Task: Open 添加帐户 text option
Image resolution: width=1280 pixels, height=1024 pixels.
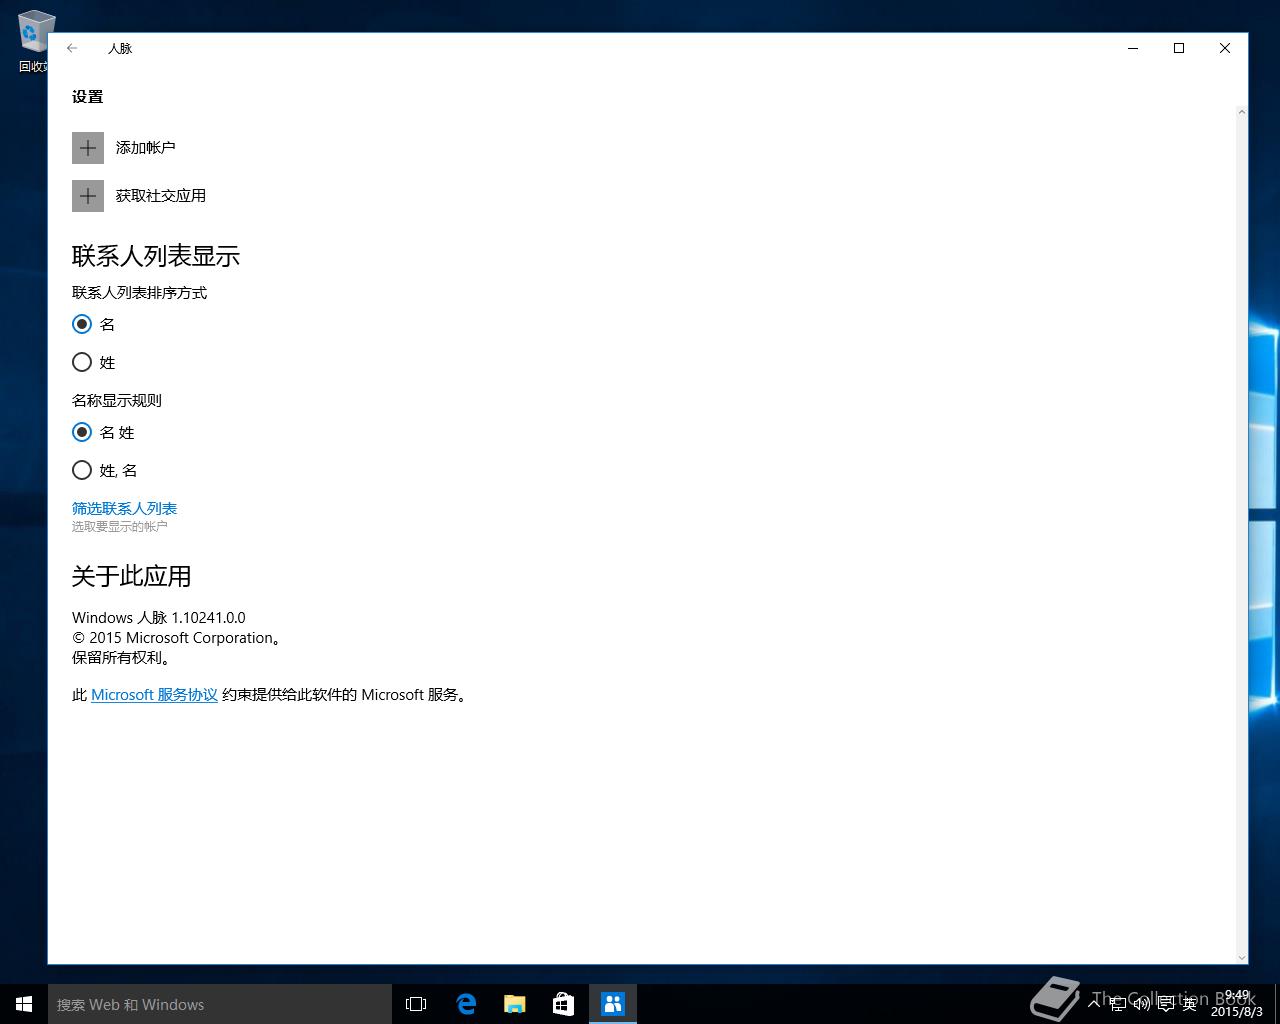Action: (x=146, y=148)
